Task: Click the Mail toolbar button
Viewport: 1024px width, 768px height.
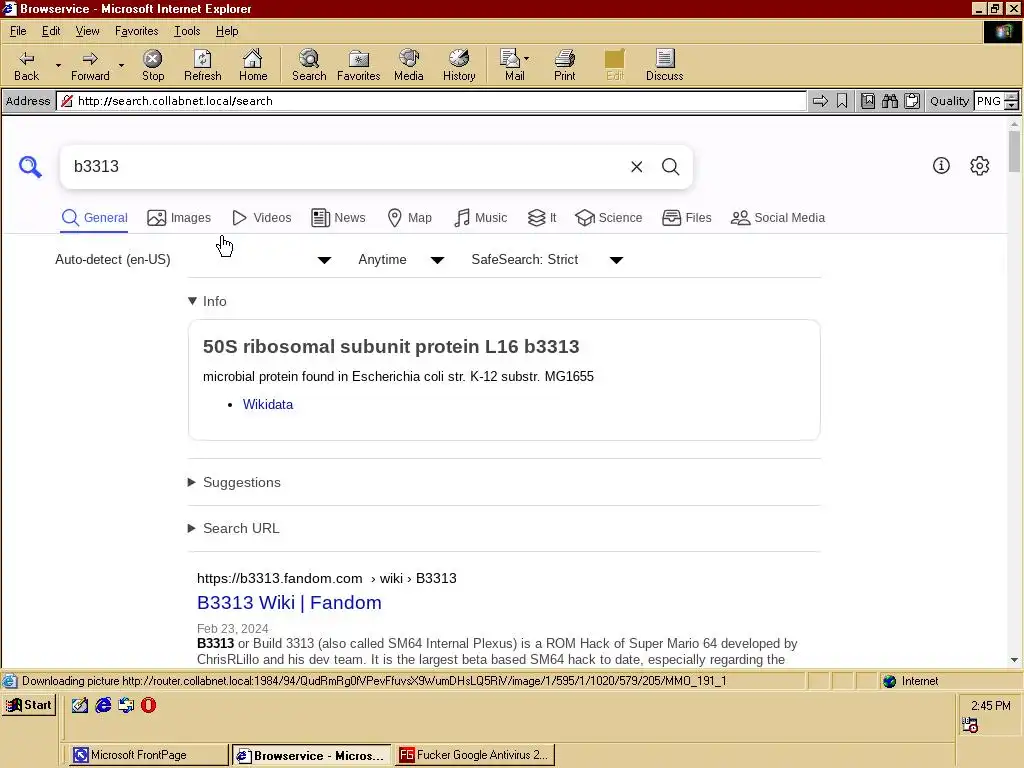Action: [x=515, y=65]
